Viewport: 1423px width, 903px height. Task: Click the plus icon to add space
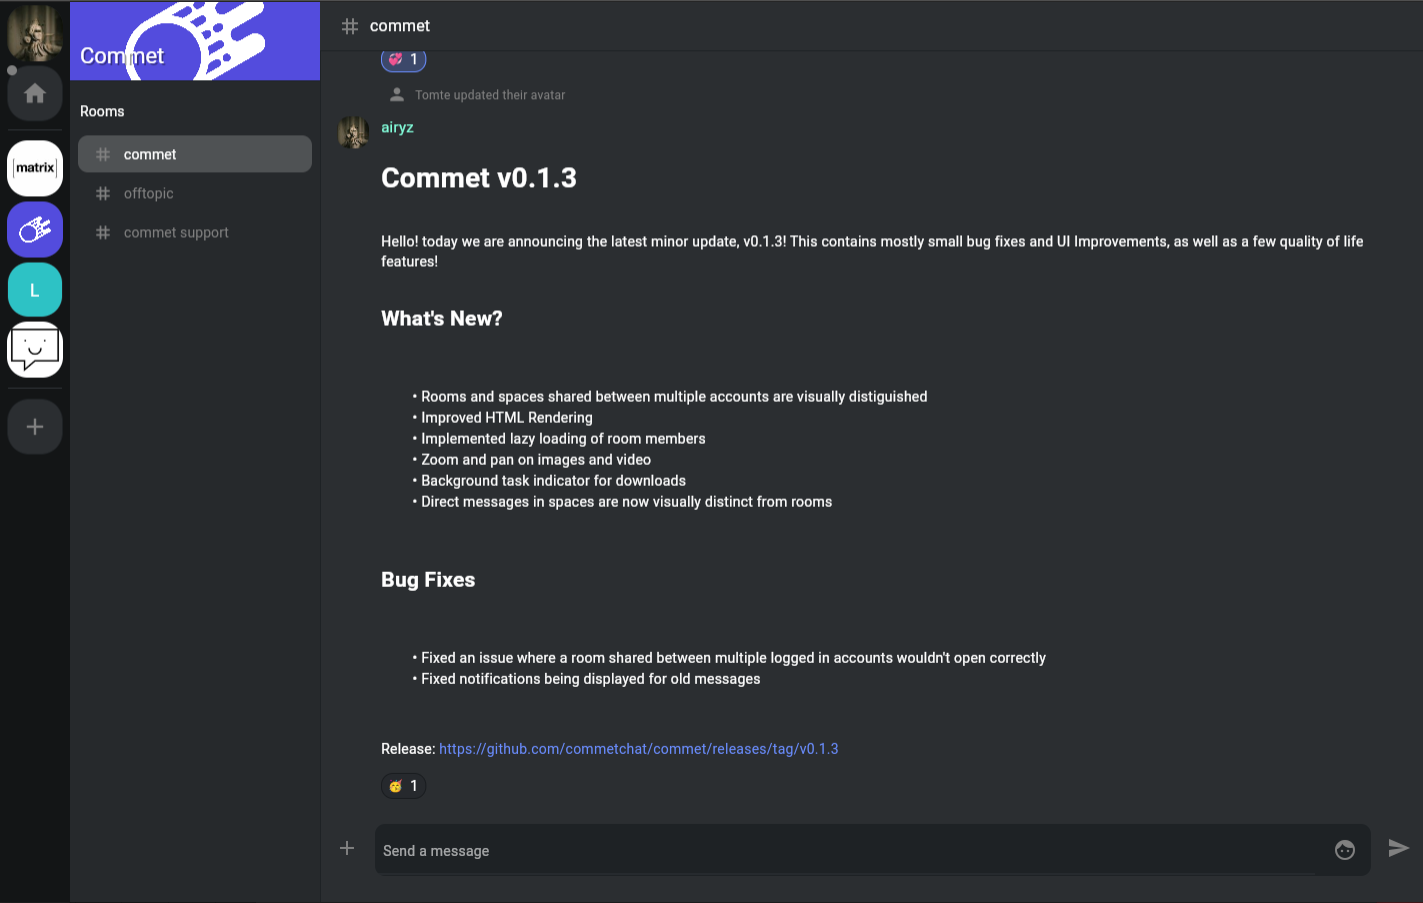[35, 427]
